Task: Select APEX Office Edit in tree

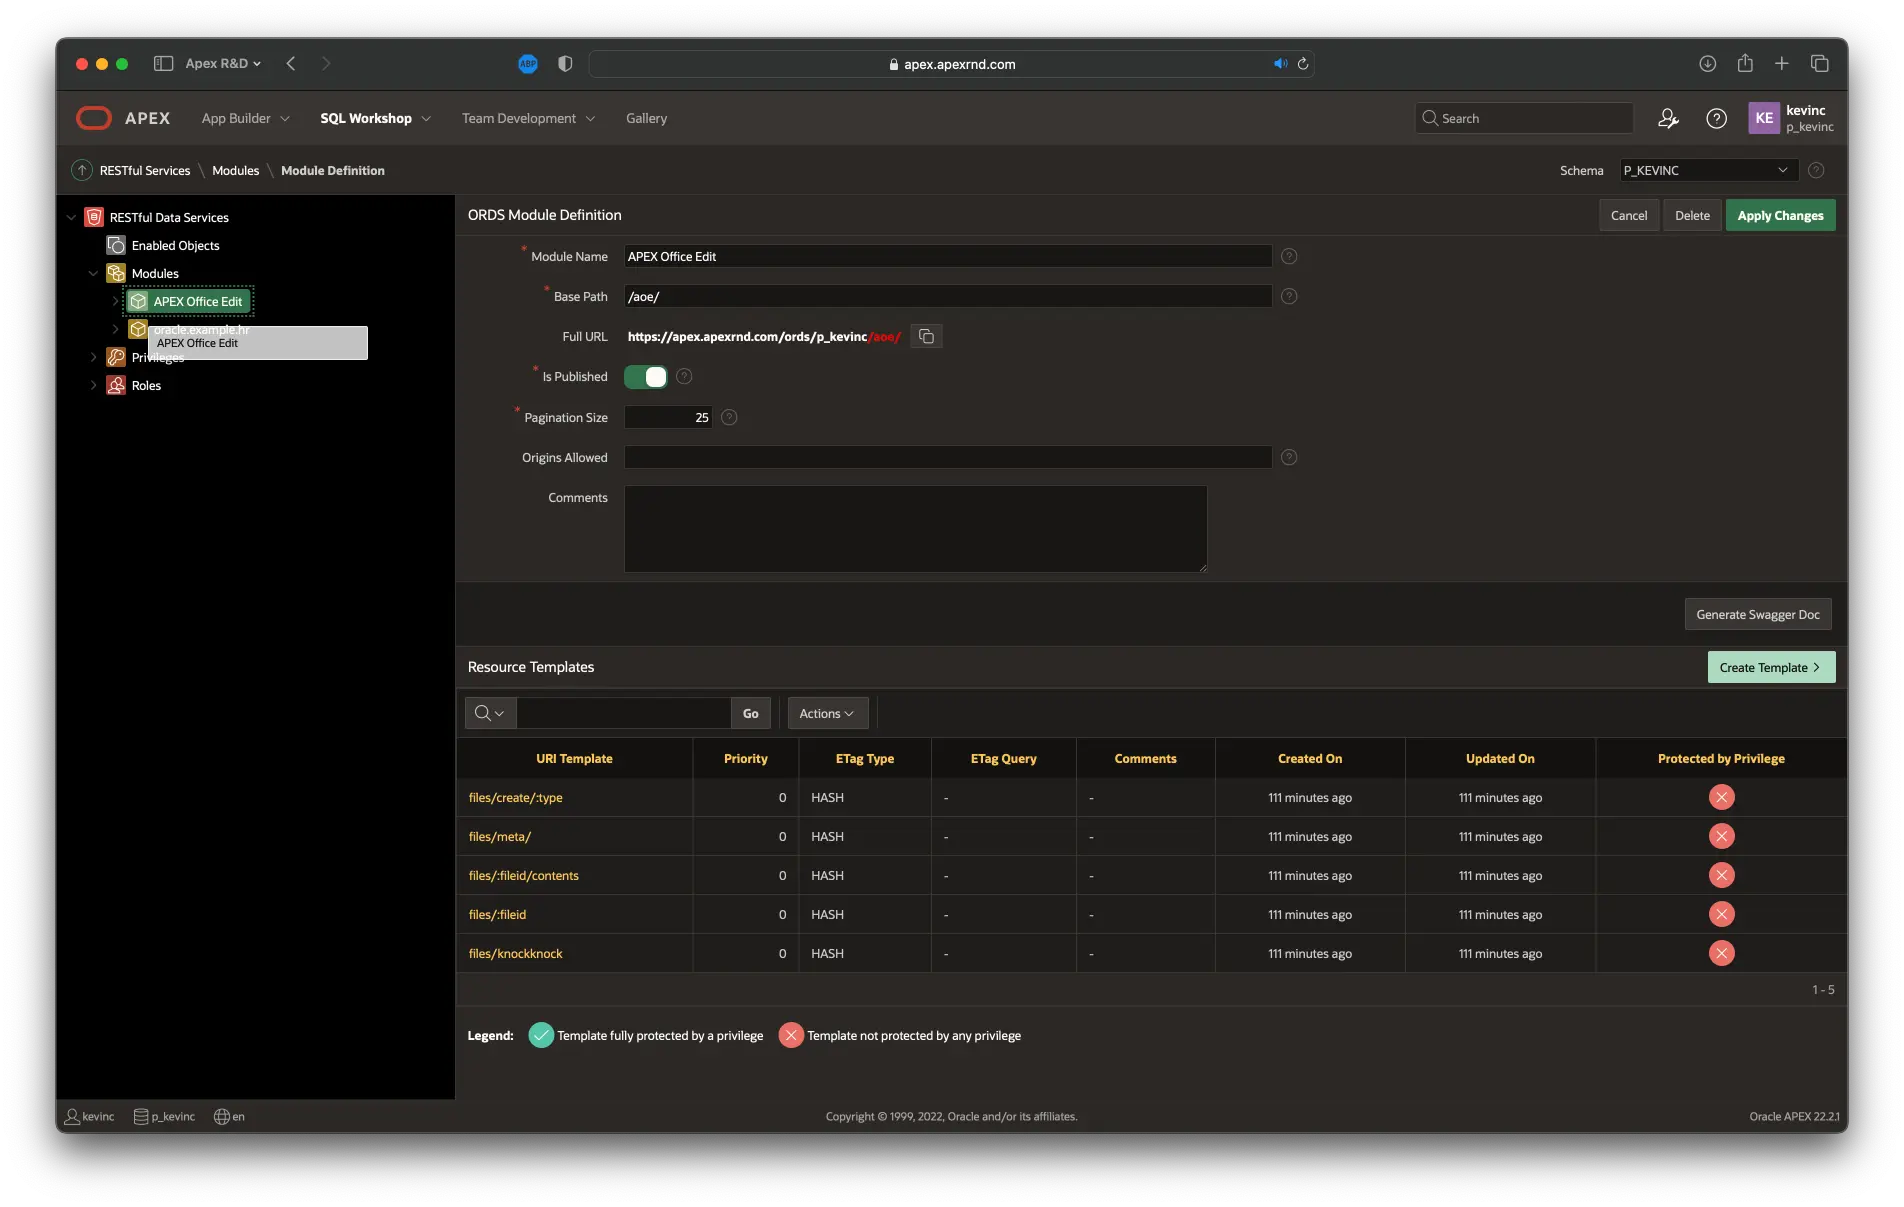Action: (x=188, y=301)
